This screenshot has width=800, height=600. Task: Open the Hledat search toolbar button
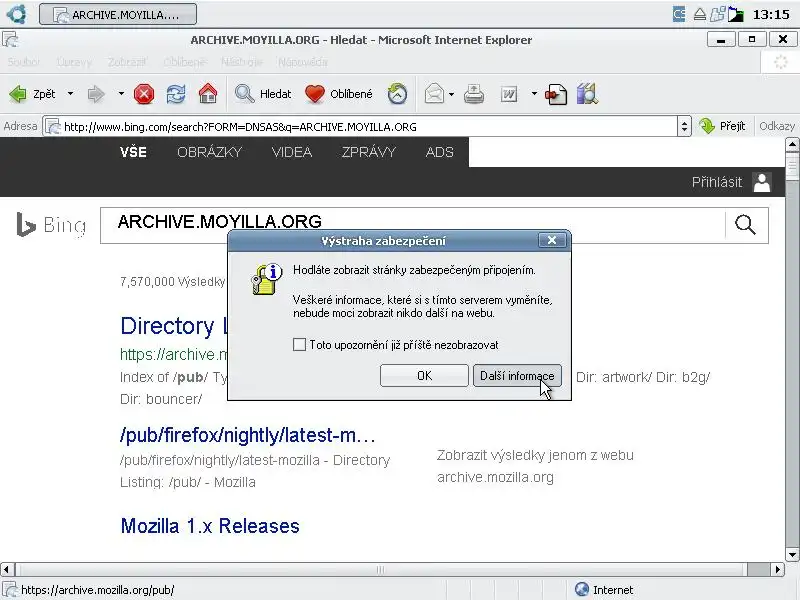(263, 94)
